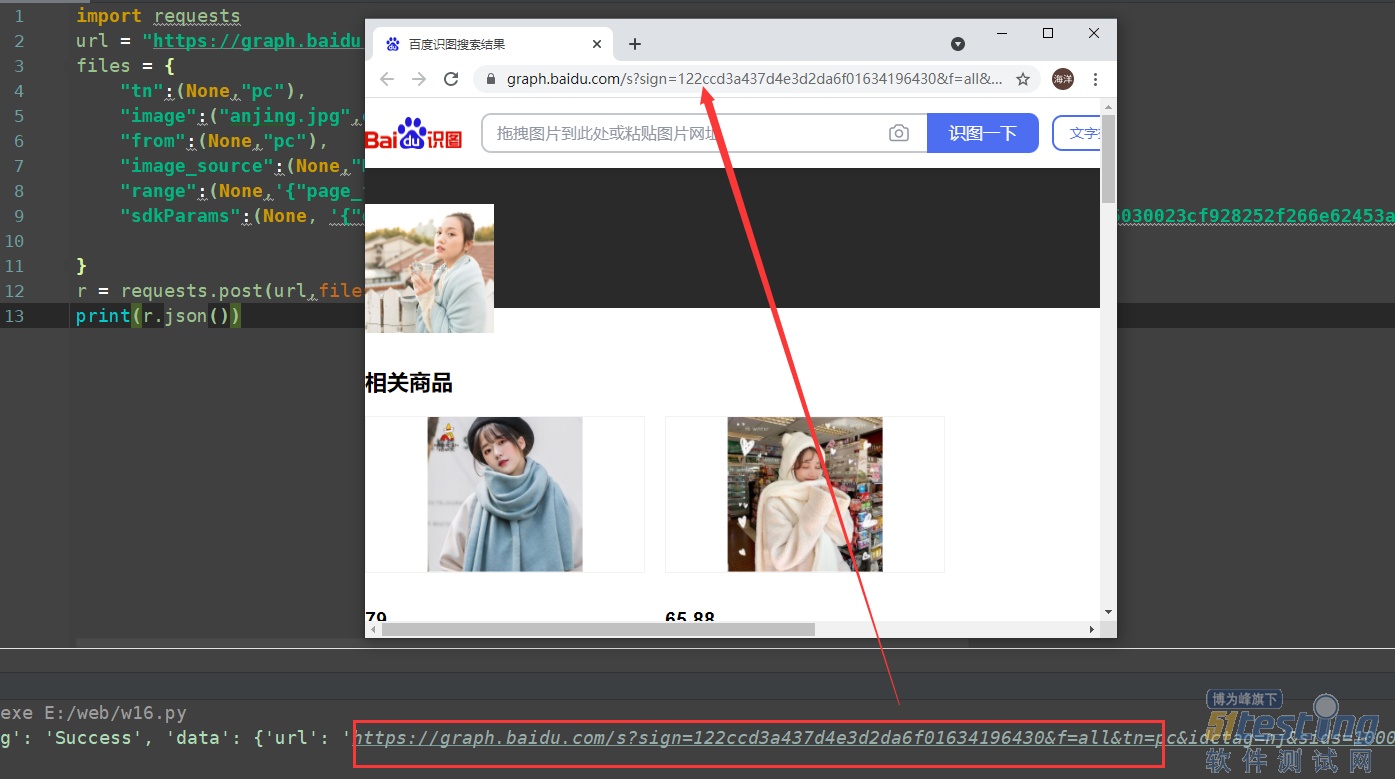Screen dimensions: 1395x779
Task: Open the blue scarf product image
Action: pyautogui.click(x=505, y=494)
